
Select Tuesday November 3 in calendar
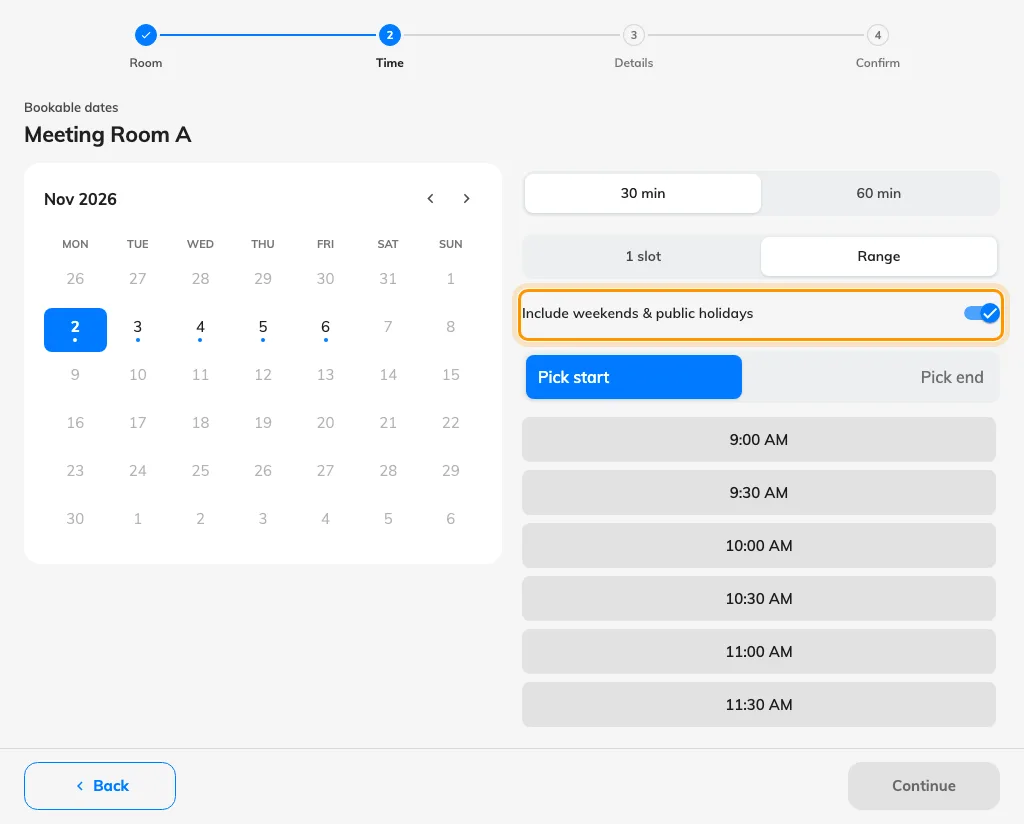coord(138,330)
